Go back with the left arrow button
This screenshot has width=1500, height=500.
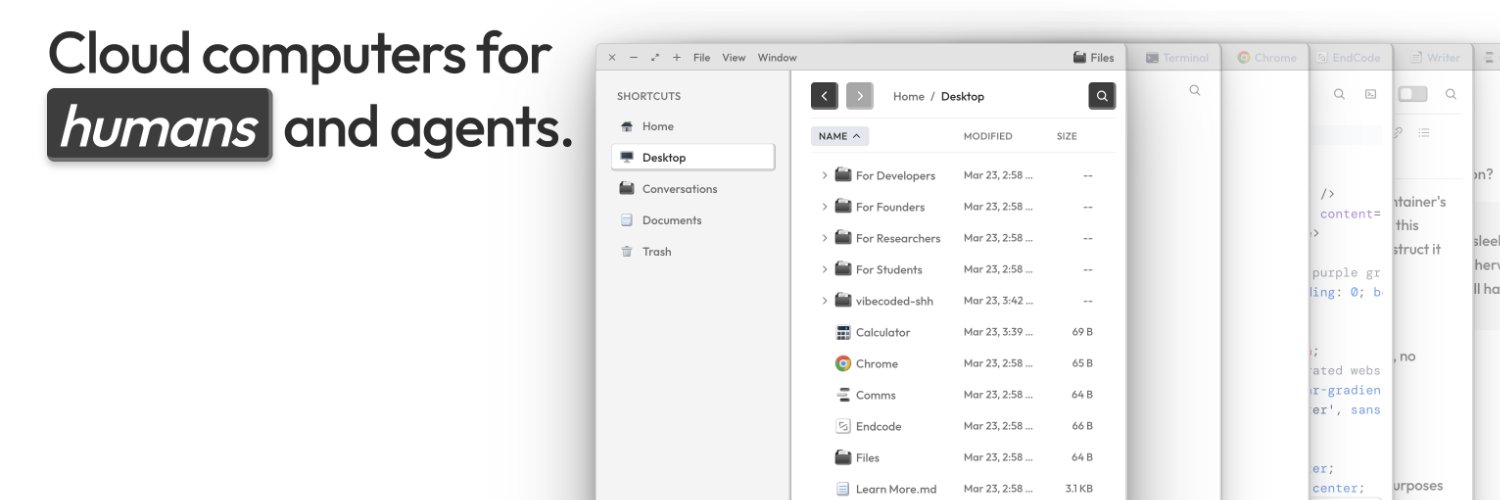point(824,96)
